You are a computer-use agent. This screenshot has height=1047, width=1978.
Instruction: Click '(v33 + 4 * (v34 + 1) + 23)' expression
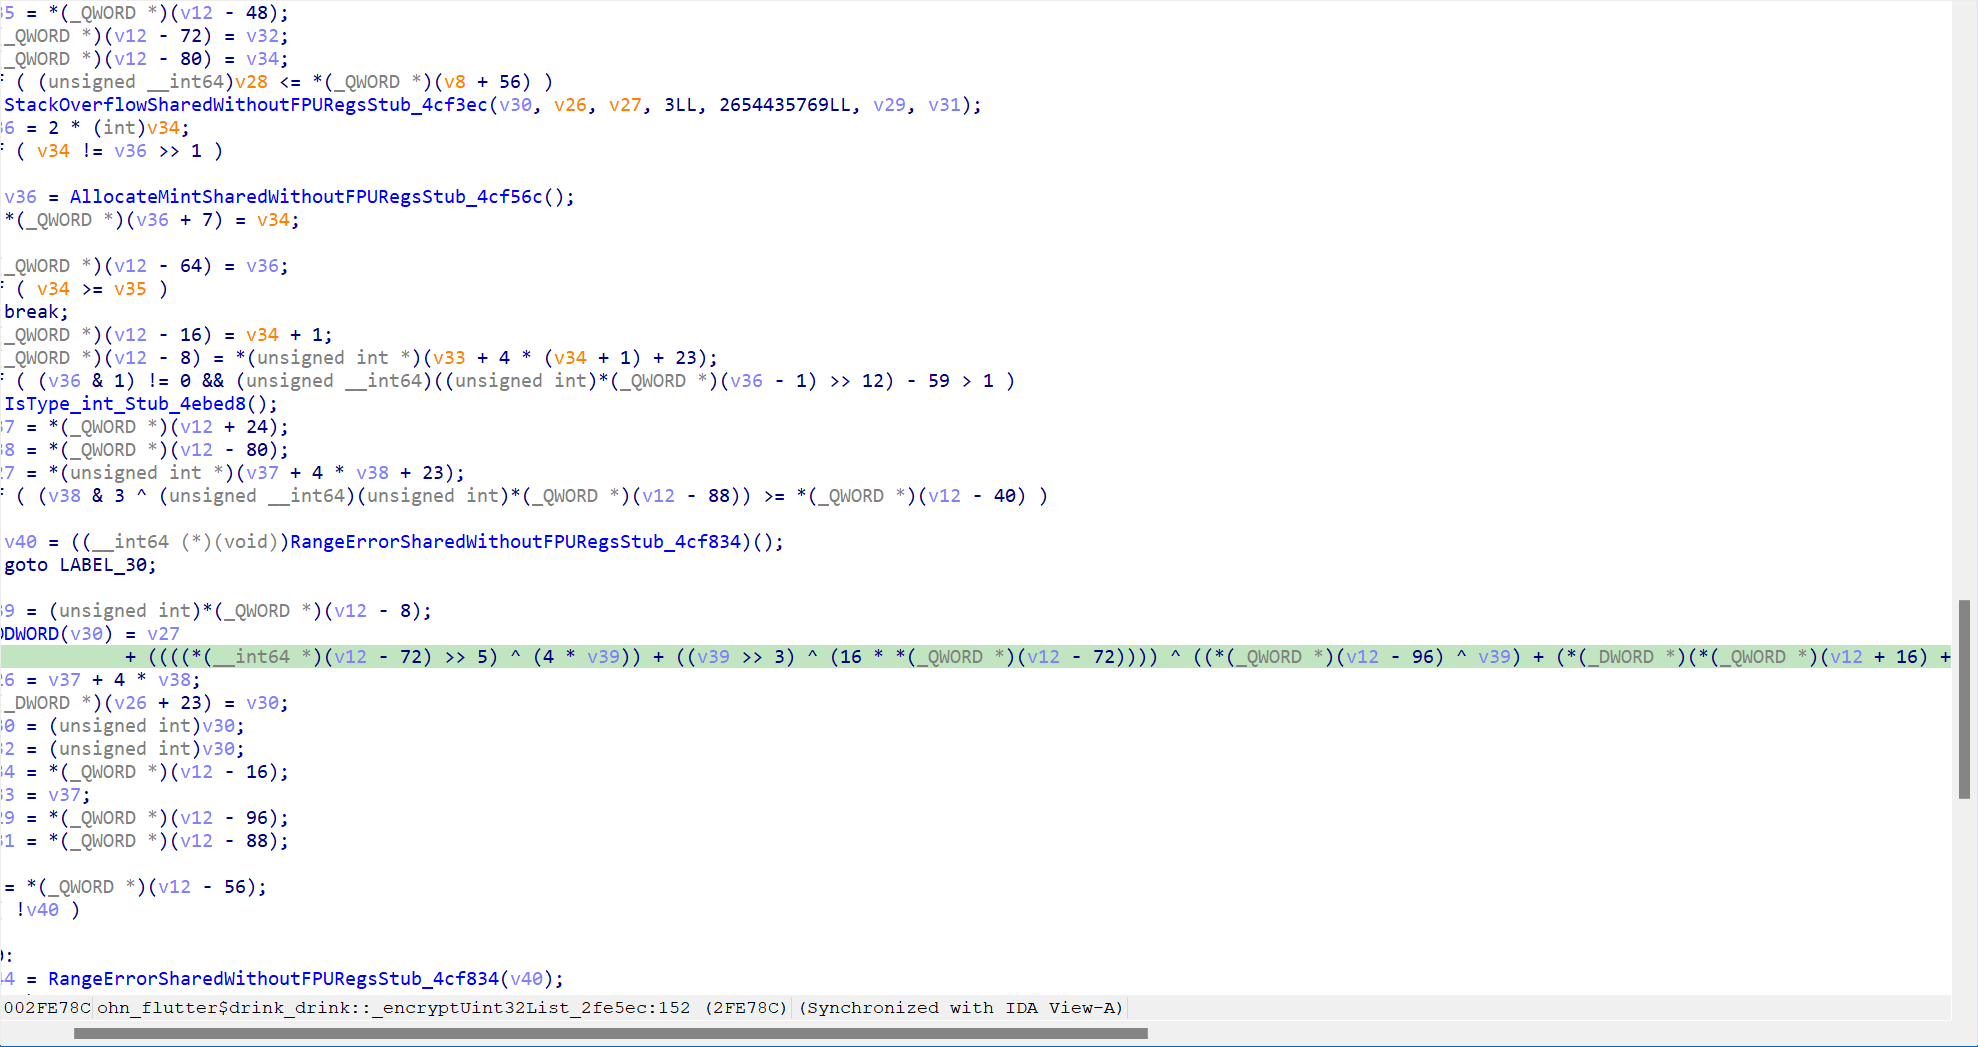coord(565,358)
